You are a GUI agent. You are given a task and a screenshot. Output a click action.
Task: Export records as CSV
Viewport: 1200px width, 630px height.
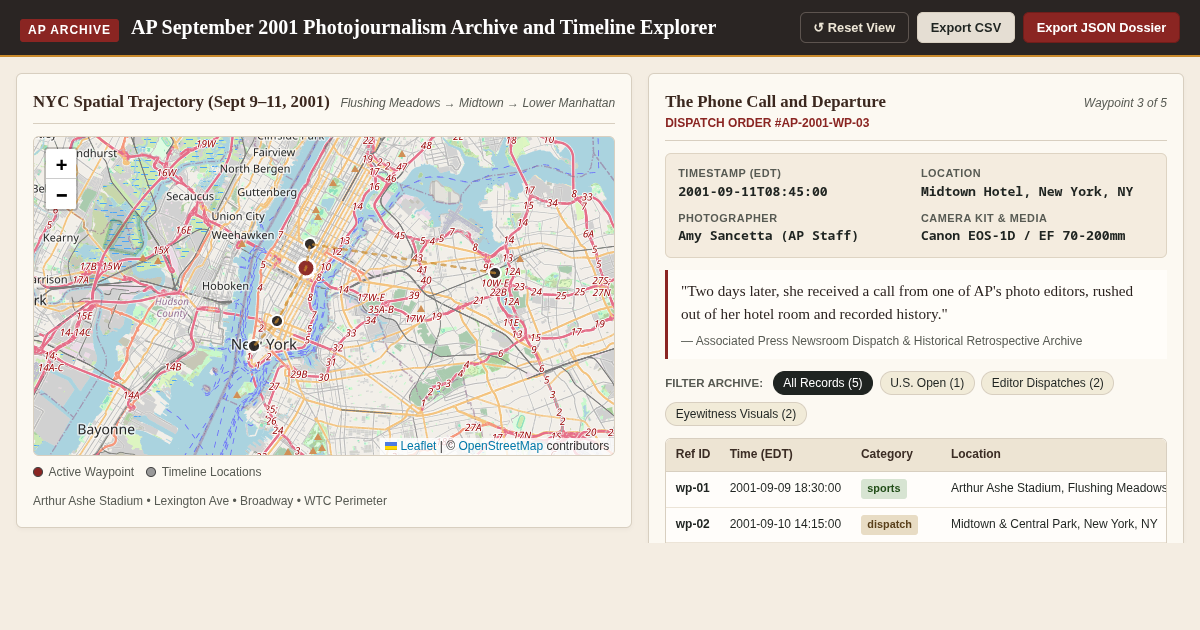point(966,27)
